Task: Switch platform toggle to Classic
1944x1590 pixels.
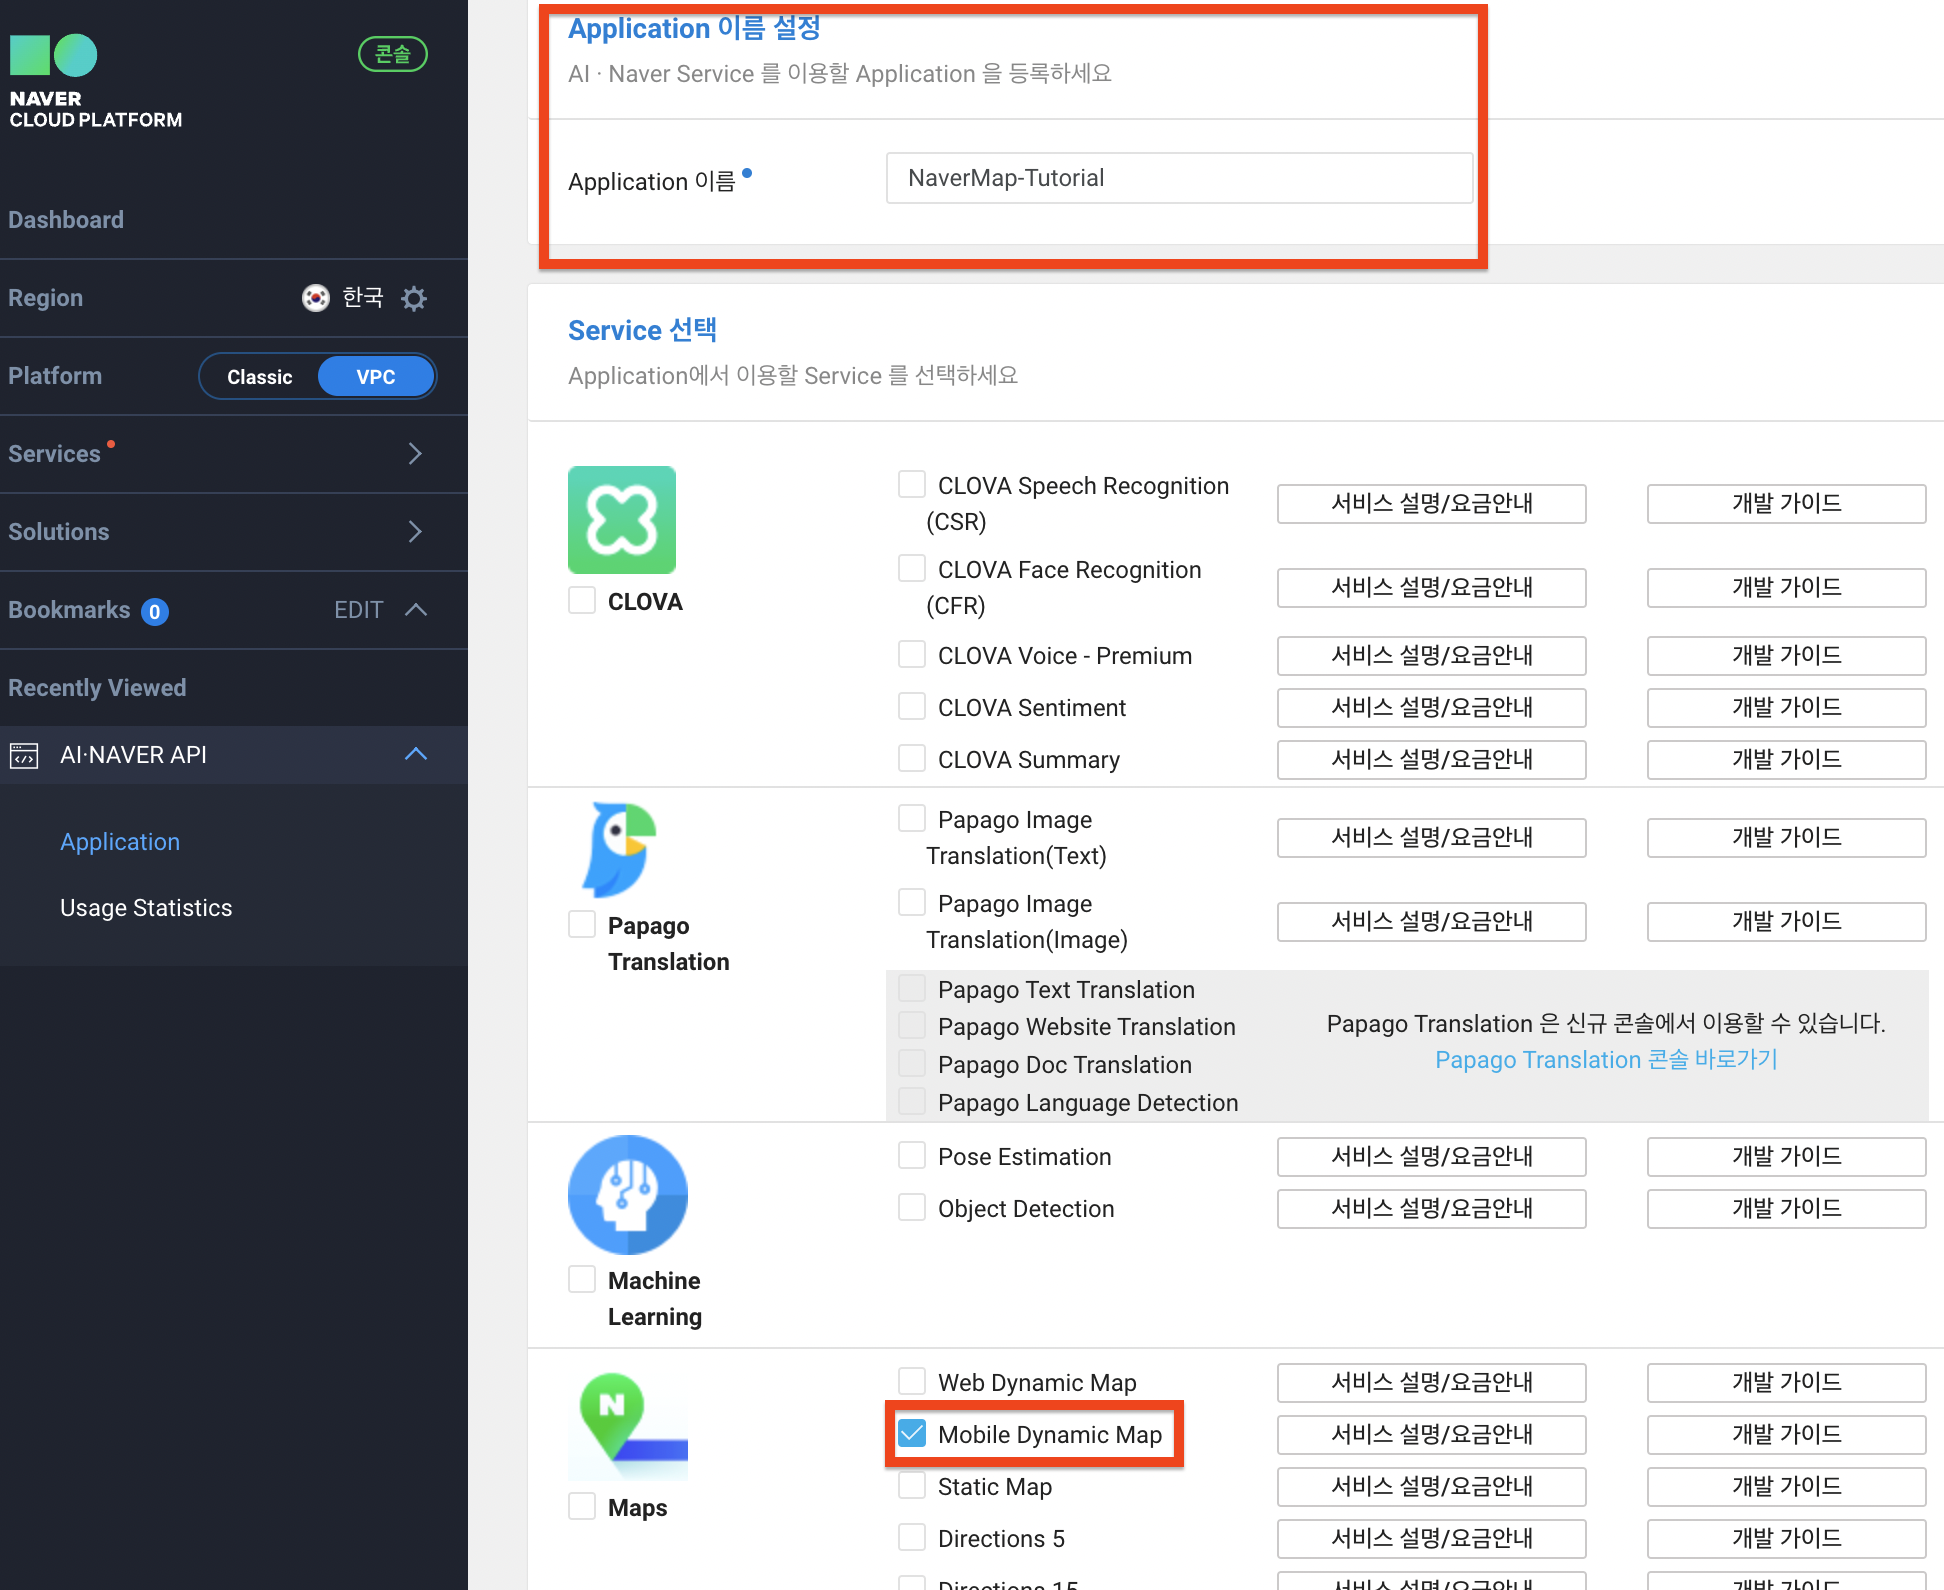Action: tap(260, 377)
